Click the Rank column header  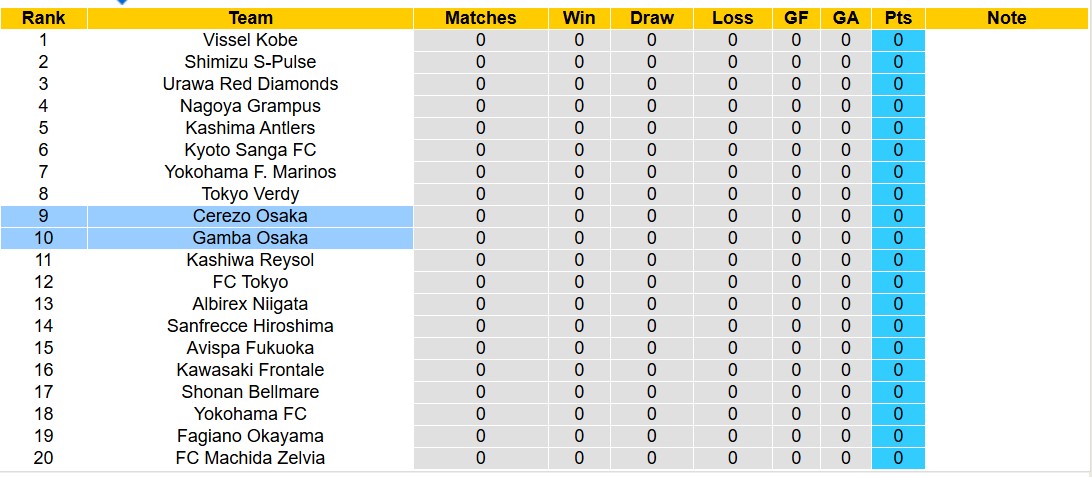[43, 18]
